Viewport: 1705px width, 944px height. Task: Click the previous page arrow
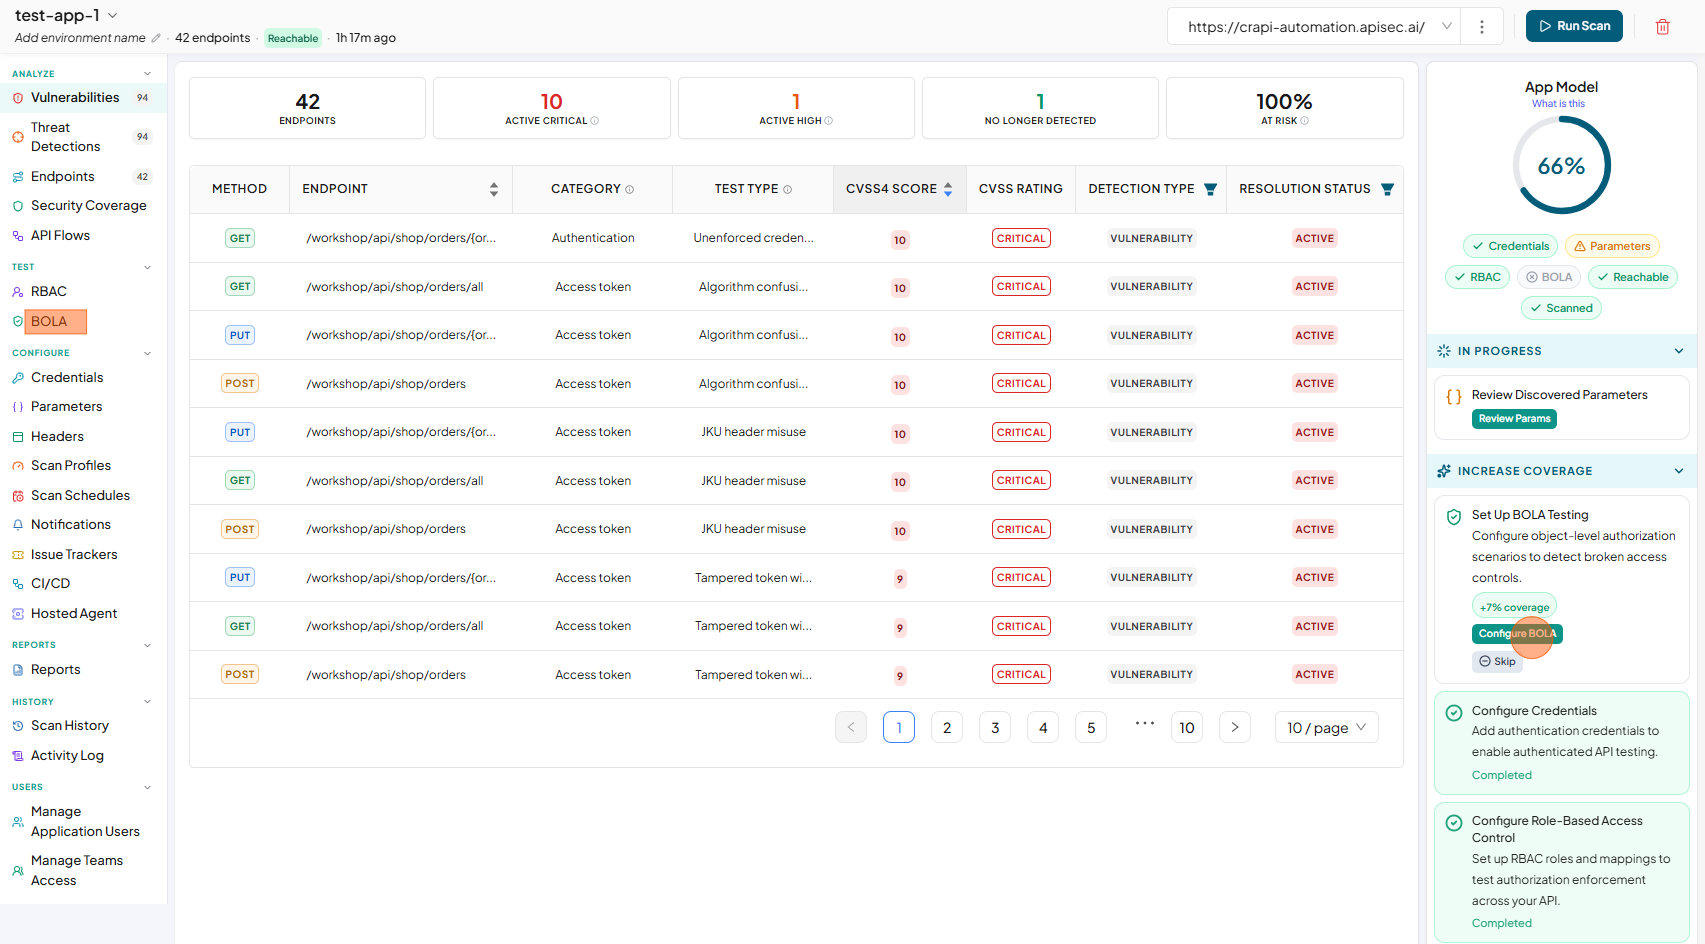point(851,727)
